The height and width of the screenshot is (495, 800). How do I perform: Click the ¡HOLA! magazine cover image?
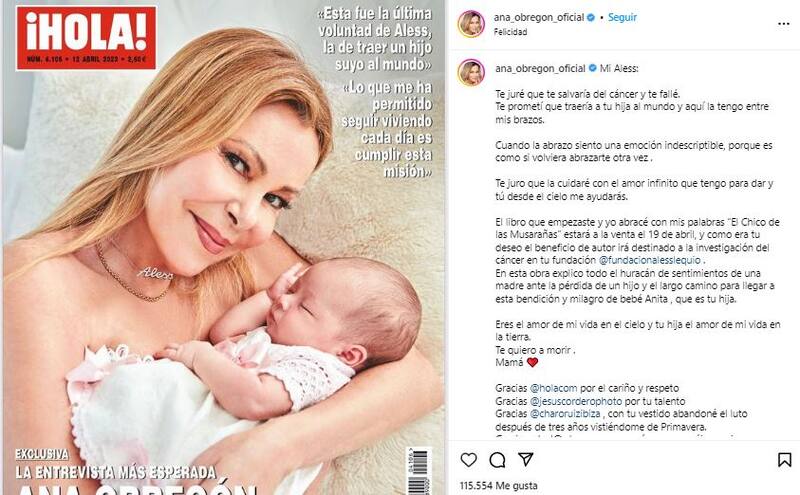pyautogui.click(x=223, y=248)
